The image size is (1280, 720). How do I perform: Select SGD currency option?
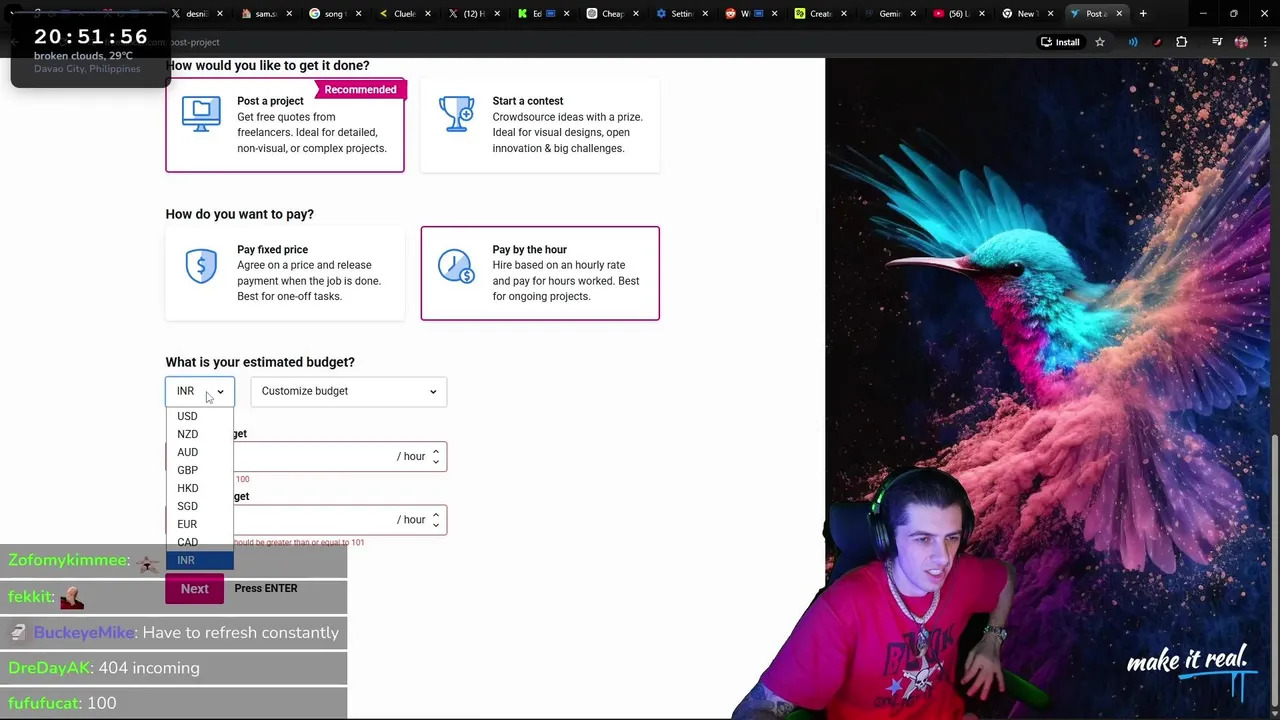199,506
